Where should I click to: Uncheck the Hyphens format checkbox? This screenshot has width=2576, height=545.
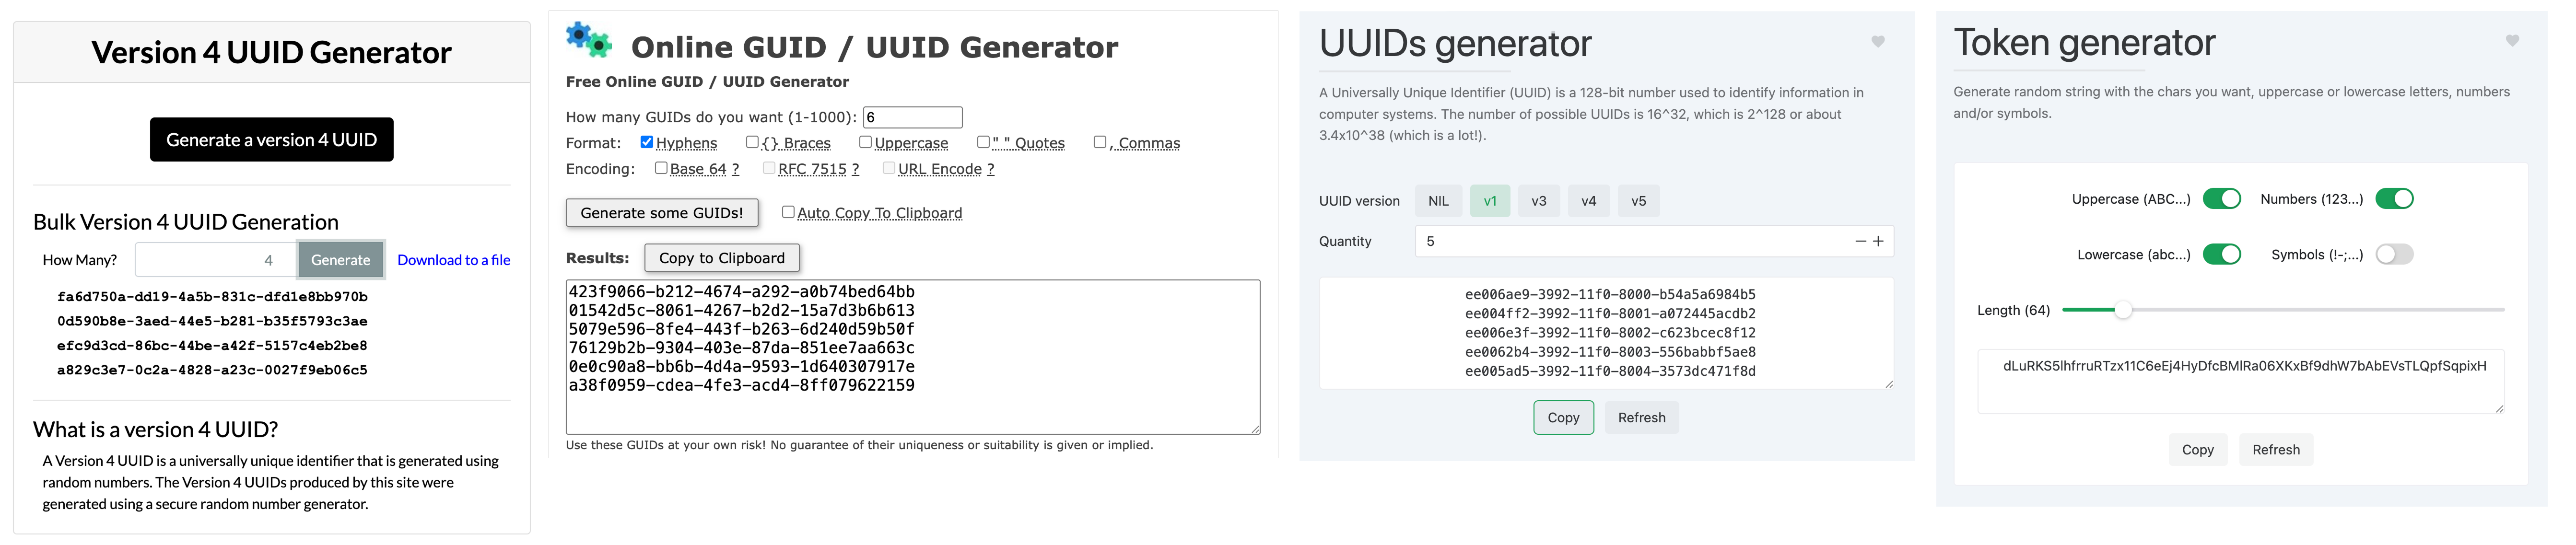(x=647, y=142)
